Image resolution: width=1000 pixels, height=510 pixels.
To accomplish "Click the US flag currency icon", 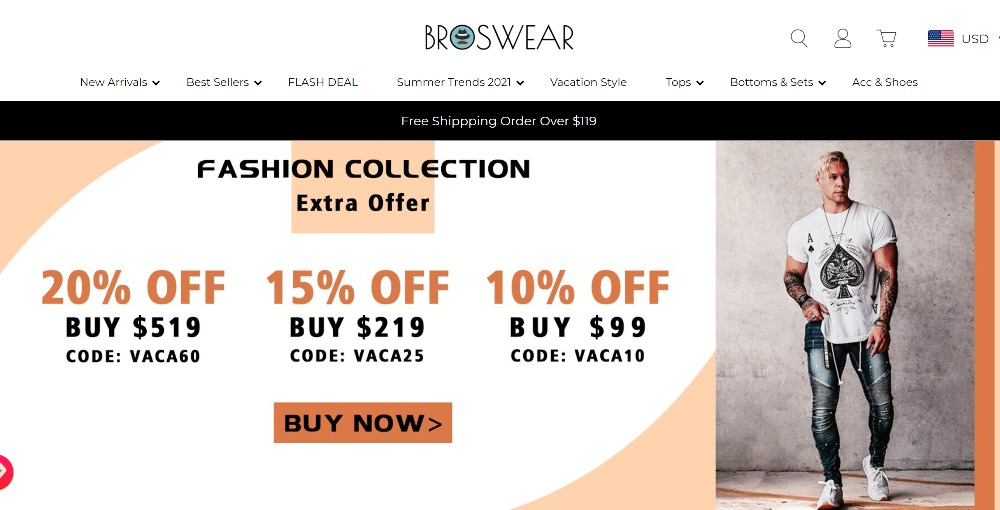I will coord(941,38).
